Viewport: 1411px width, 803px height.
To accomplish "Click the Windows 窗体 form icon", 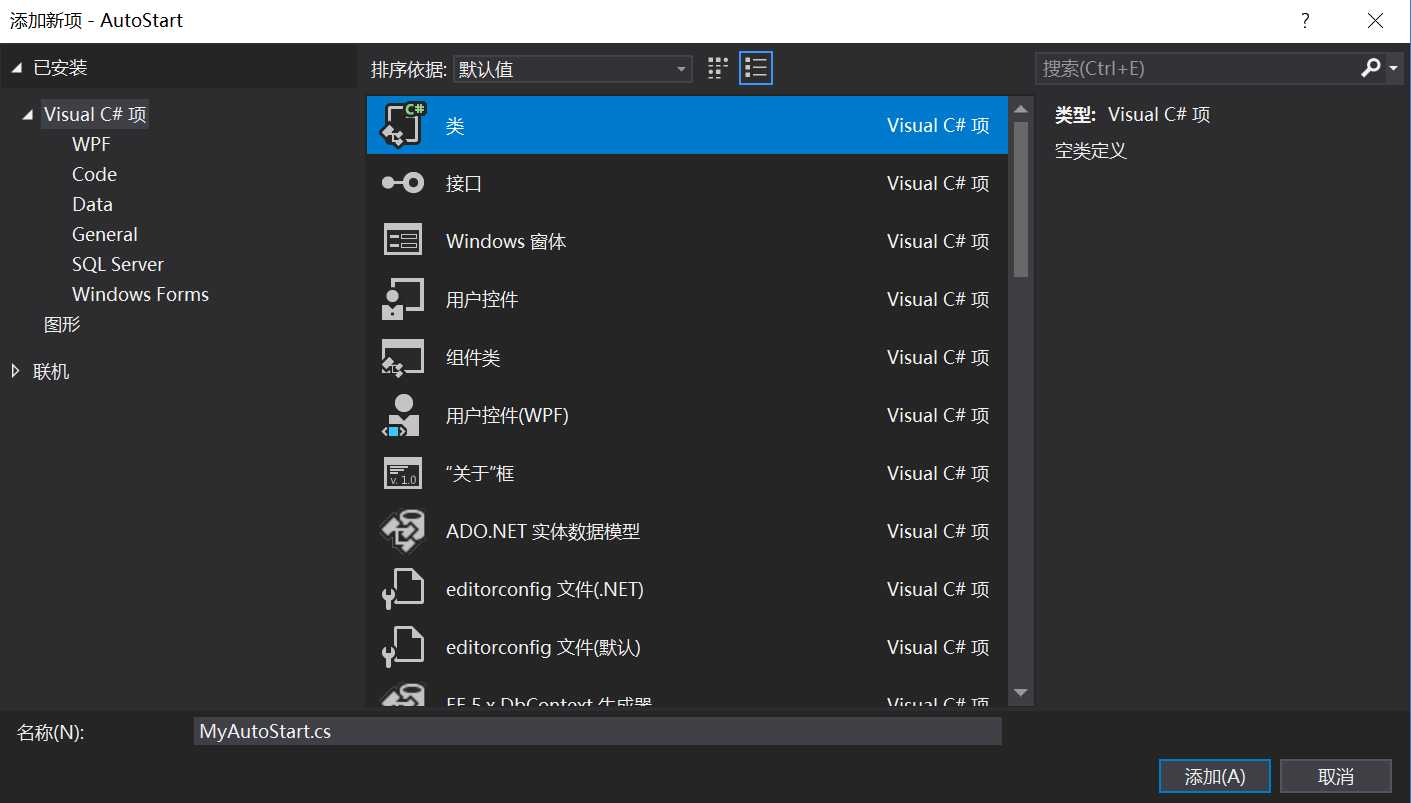I will 403,241.
